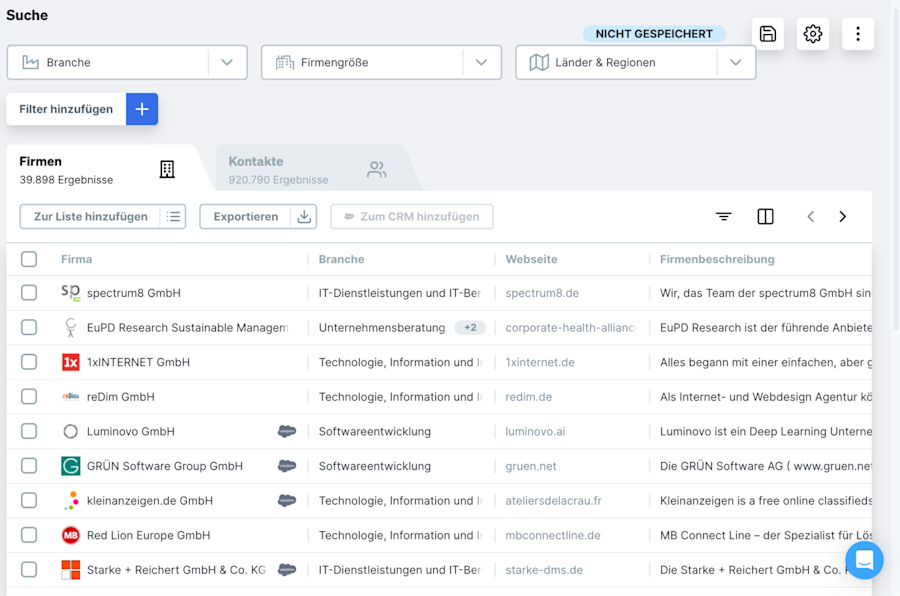The image size is (900, 596).
Task: Go to previous page with left arrow
Action: (810, 216)
